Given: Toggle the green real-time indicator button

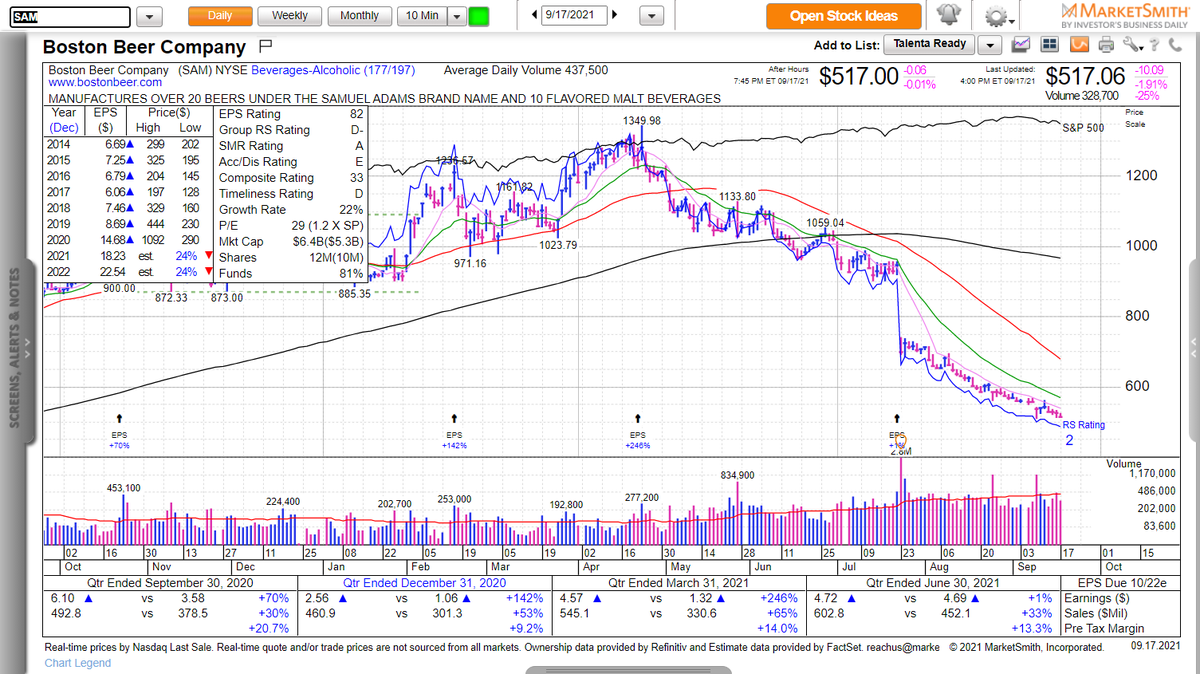Looking at the screenshot, I should coord(480,16).
